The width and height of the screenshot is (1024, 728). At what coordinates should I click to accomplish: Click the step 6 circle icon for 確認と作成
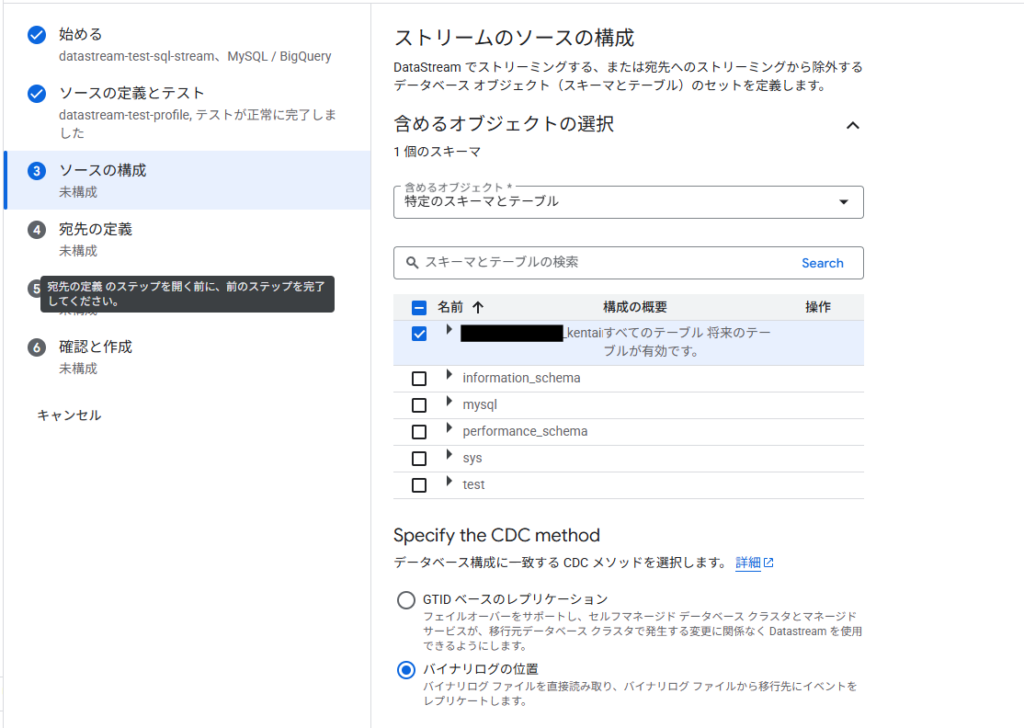37,348
